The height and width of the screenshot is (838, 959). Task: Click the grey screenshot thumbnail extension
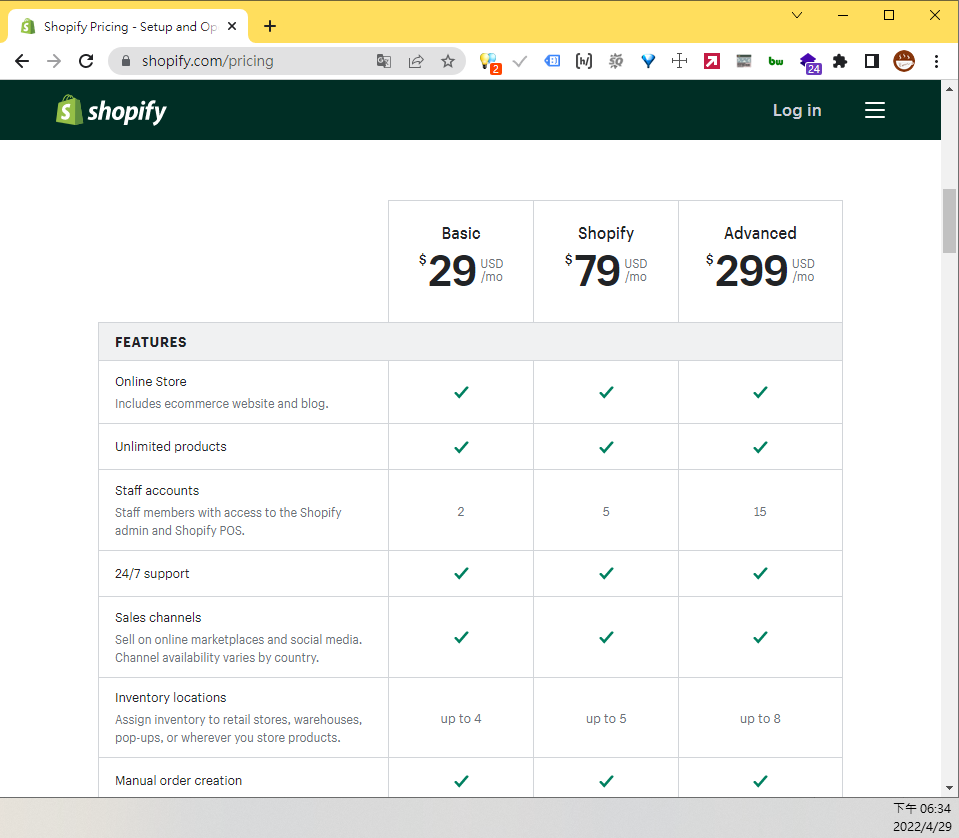click(x=744, y=61)
